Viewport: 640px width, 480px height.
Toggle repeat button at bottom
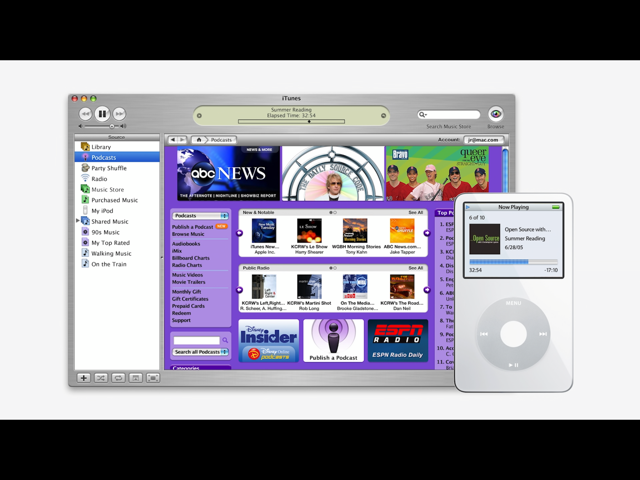click(x=118, y=378)
